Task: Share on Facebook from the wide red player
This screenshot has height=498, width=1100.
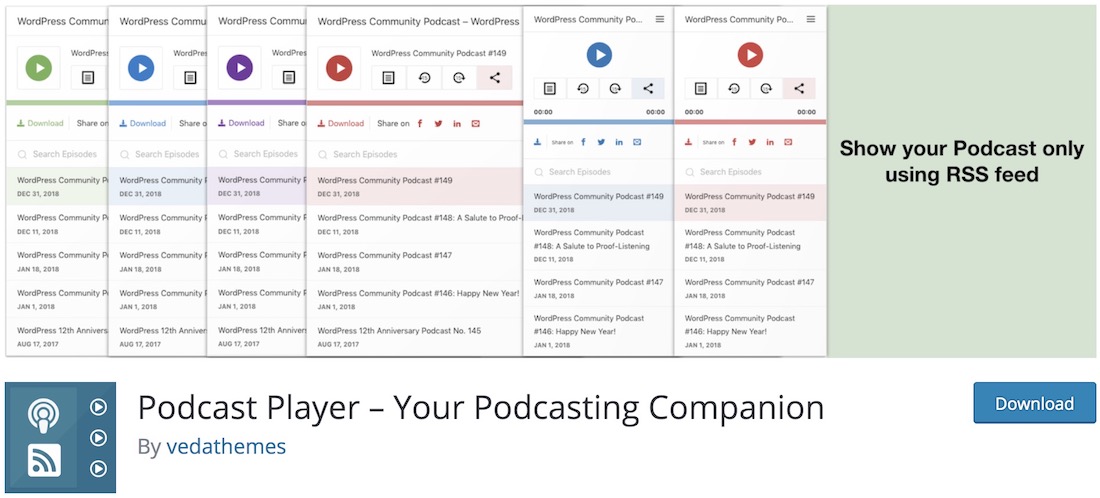Action: [x=420, y=123]
